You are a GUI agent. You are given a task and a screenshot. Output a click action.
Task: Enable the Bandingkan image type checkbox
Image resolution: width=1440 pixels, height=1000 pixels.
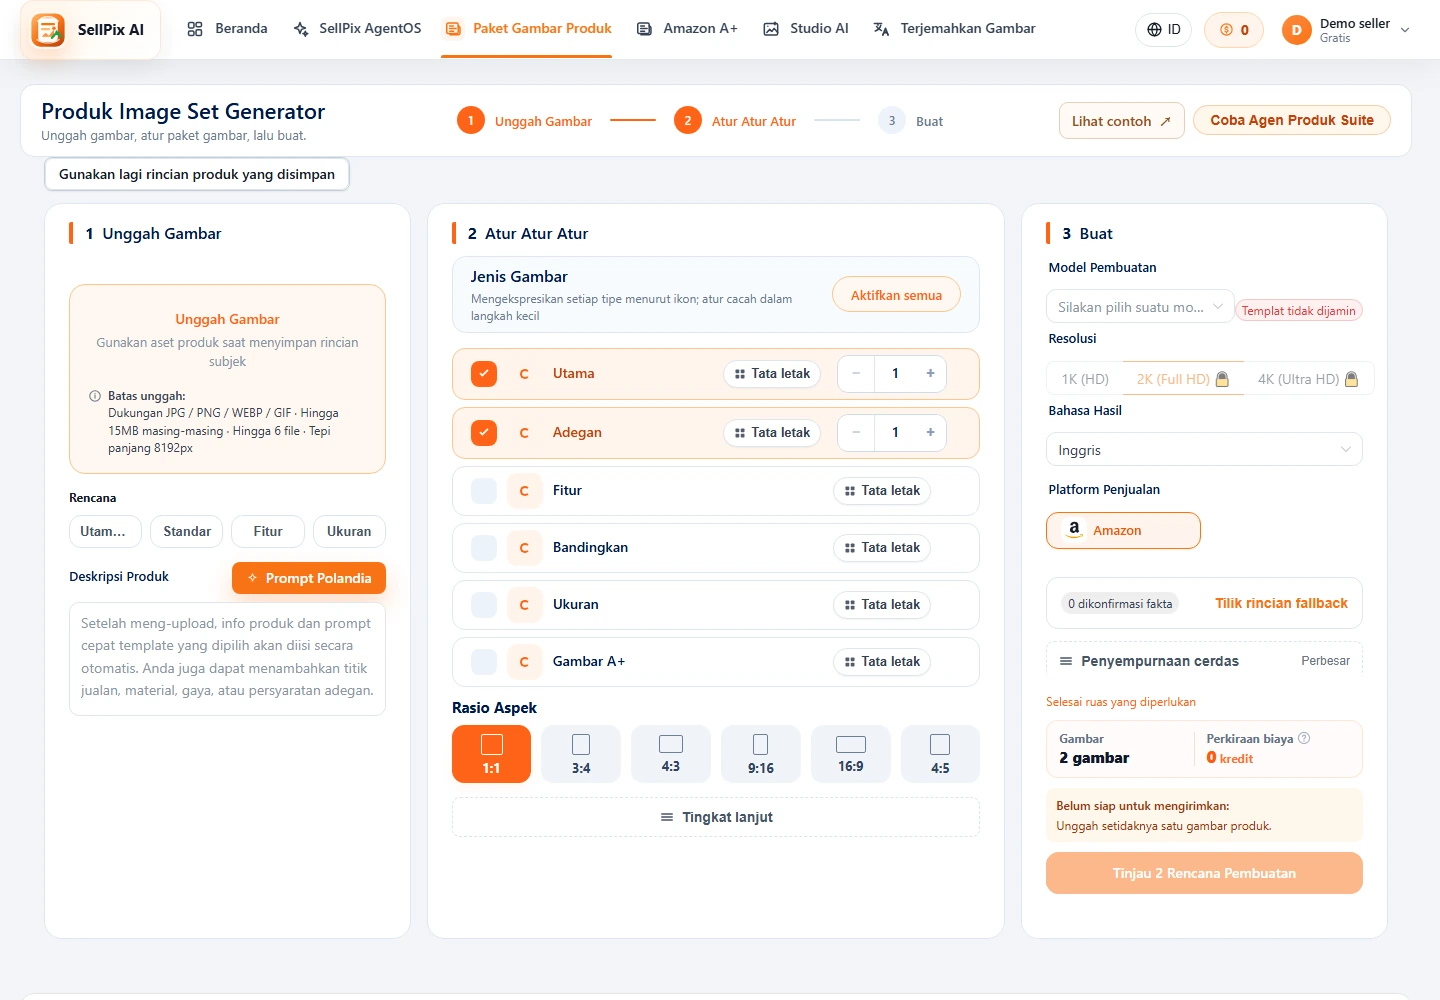tap(484, 548)
